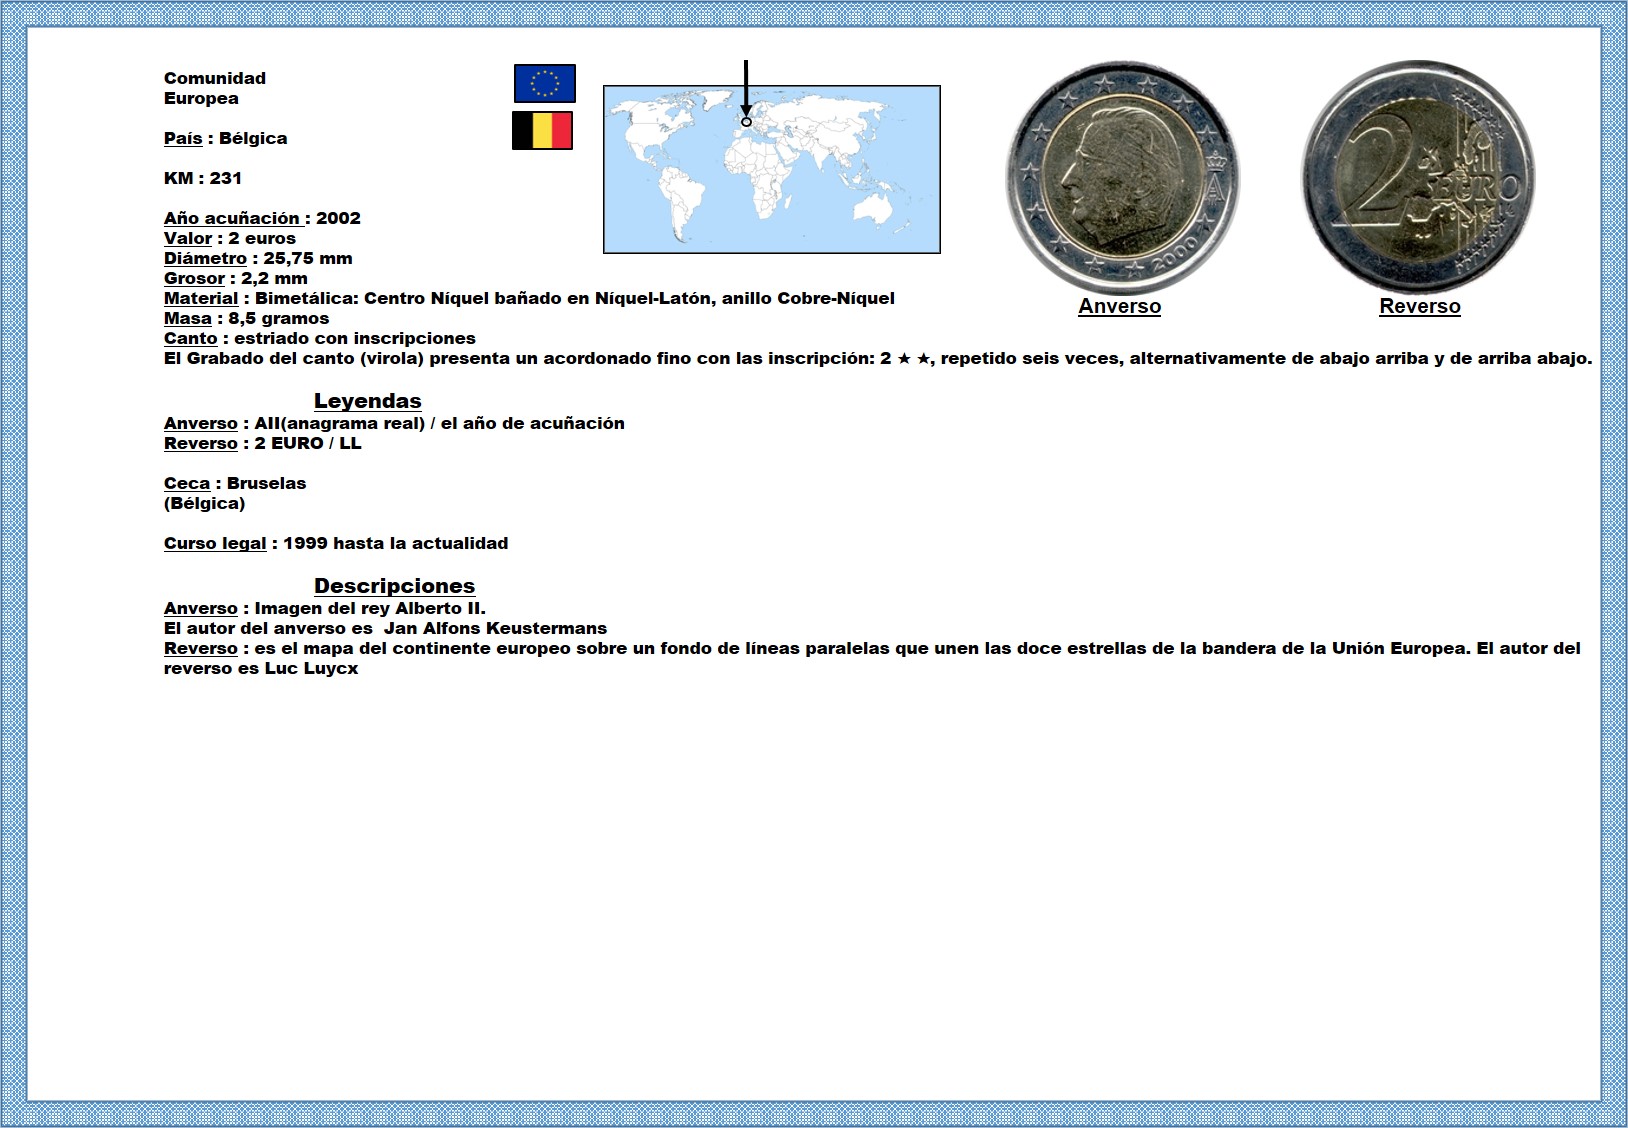This screenshot has height=1128, width=1628.
Task: Click Anverso legend line with 'AII(anagrama real)'
Action: [x=394, y=423]
